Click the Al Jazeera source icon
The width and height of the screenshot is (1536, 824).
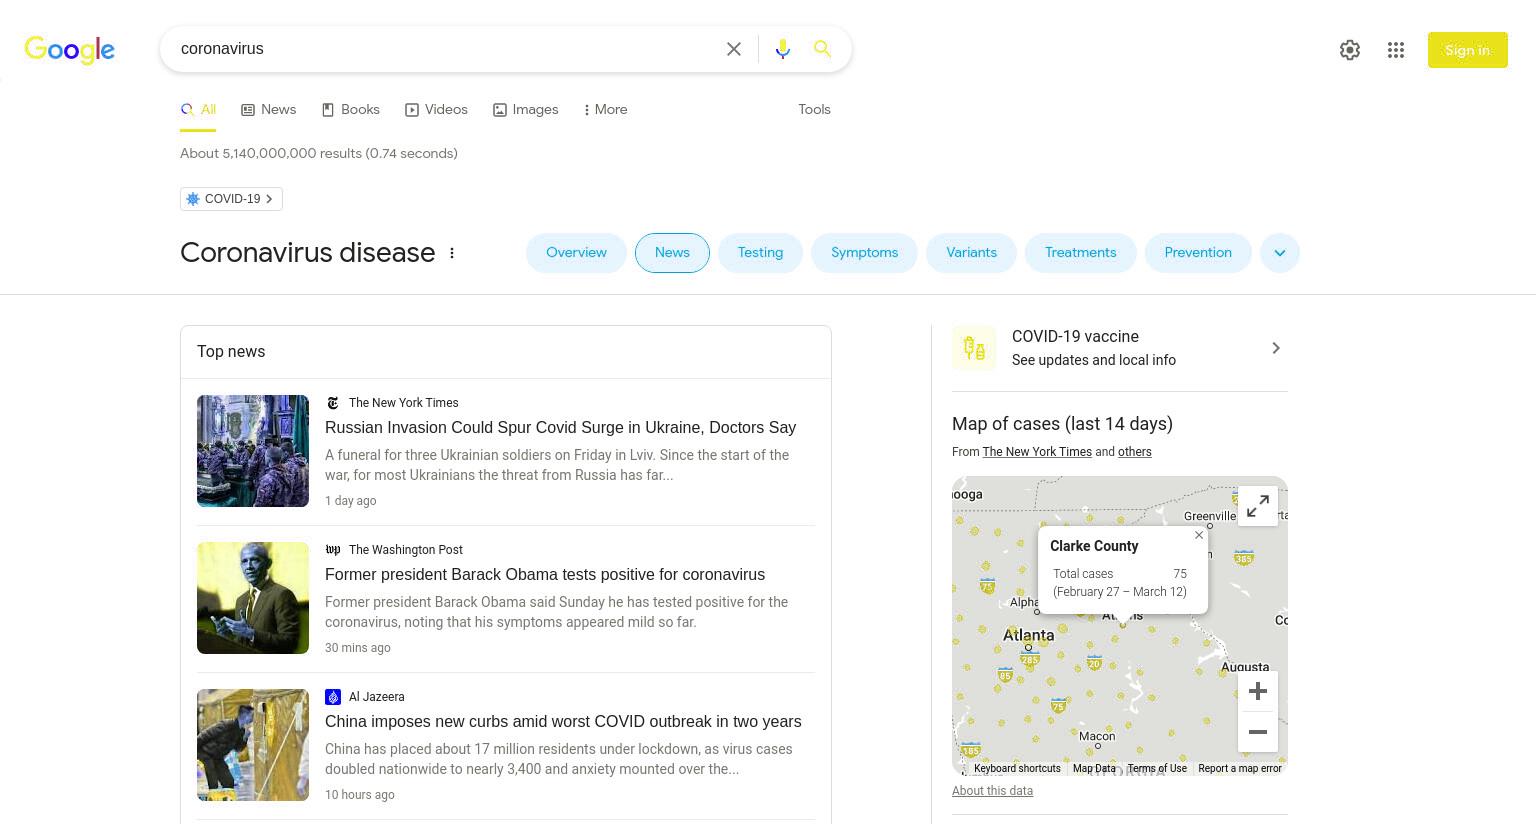point(333,697)
